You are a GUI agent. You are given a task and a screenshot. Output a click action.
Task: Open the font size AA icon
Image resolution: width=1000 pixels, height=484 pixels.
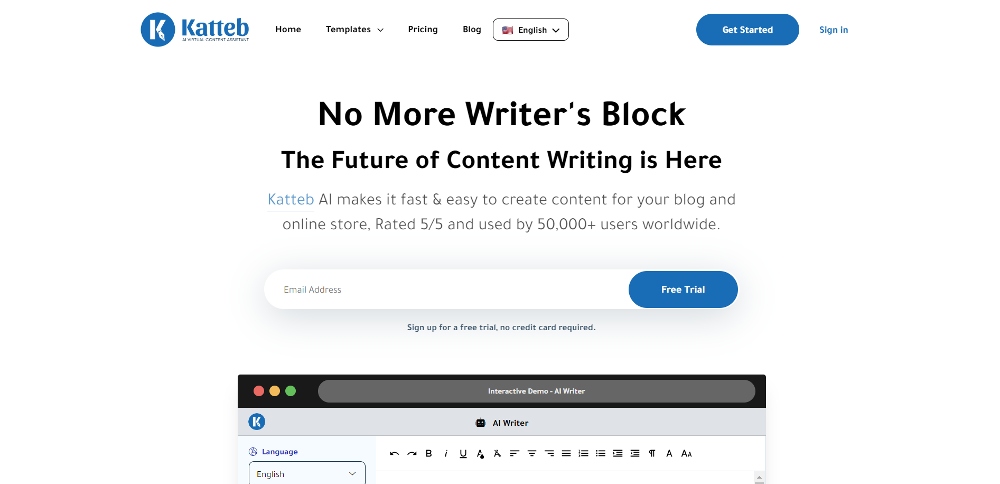687,453
